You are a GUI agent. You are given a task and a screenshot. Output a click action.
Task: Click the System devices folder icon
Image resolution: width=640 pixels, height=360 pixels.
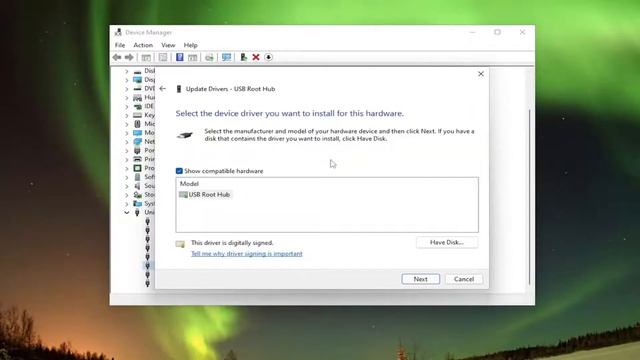138,203
